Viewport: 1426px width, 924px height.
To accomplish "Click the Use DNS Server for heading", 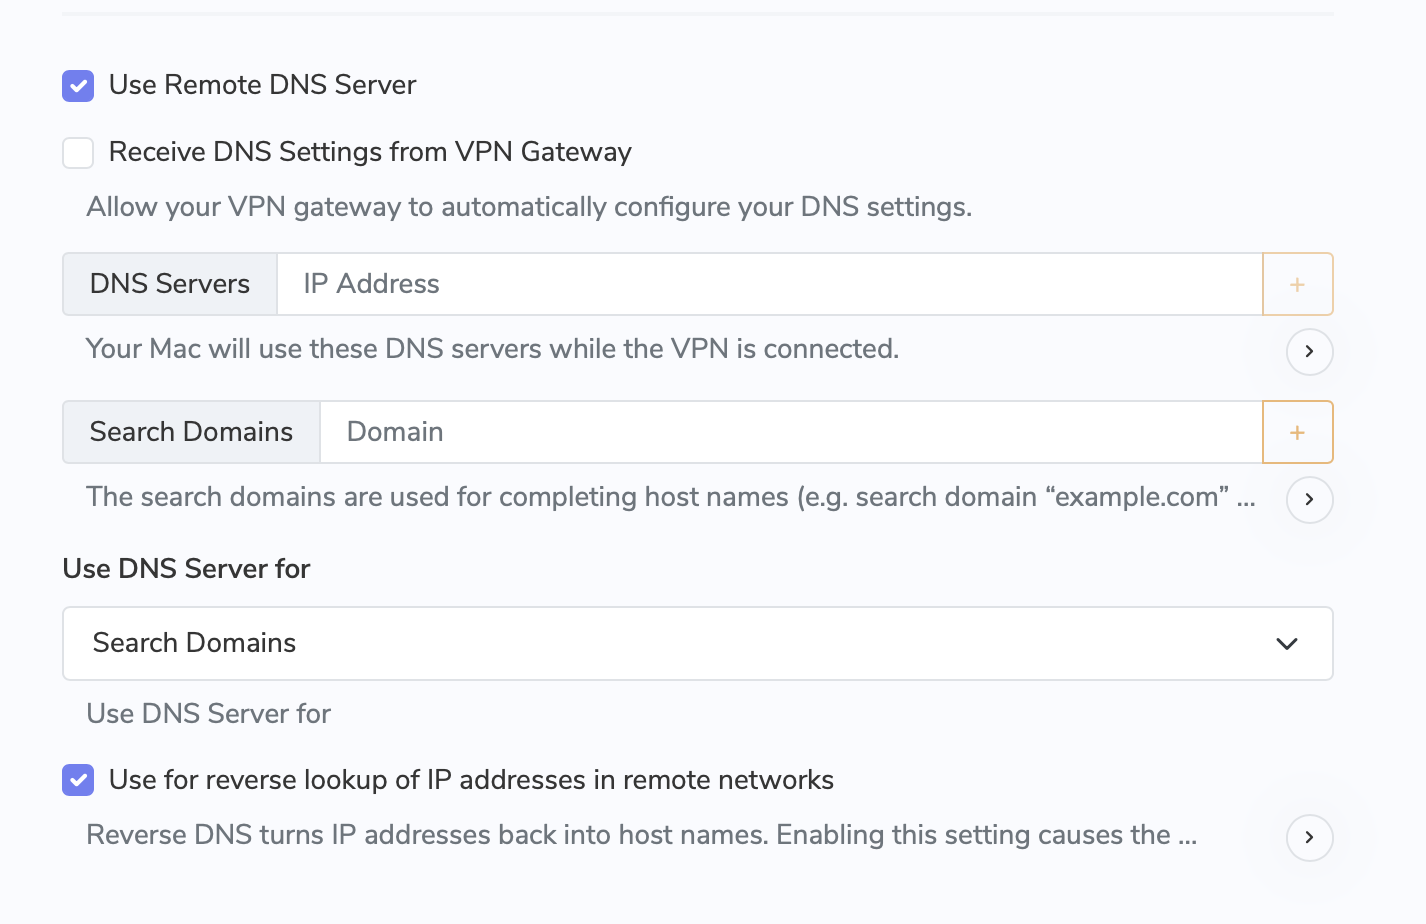I will 186,568.
